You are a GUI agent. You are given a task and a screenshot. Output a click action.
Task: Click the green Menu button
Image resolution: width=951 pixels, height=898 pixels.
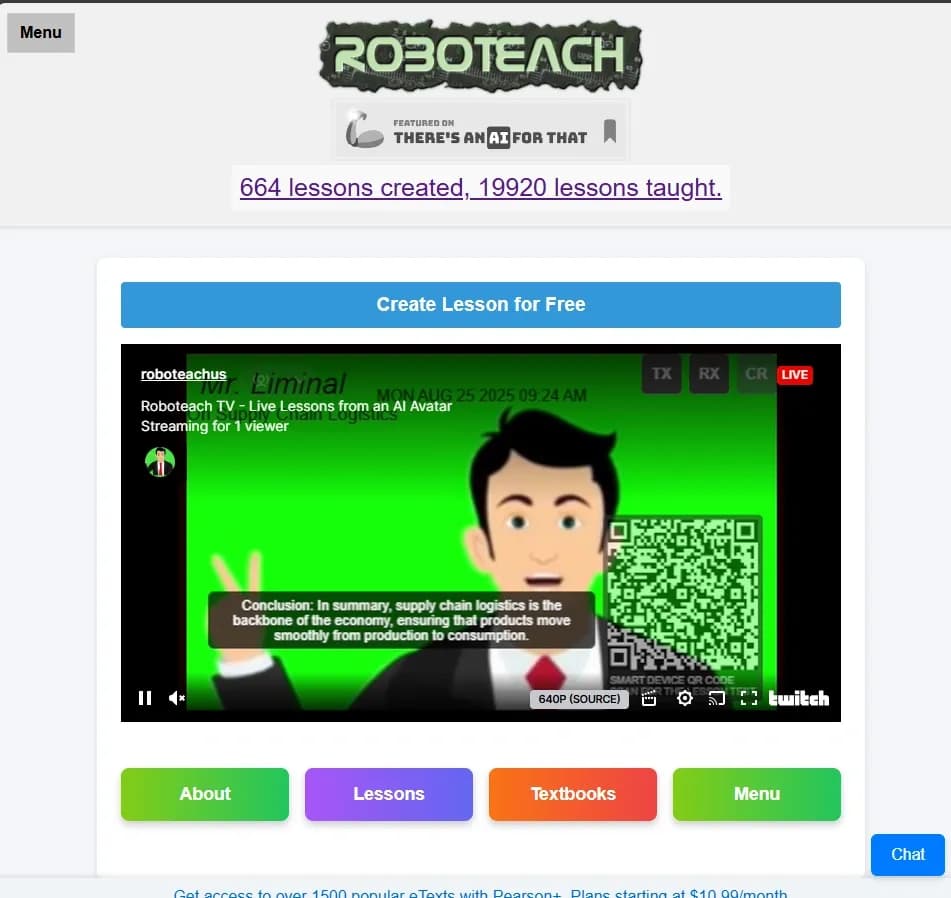(x=757, y=794)
